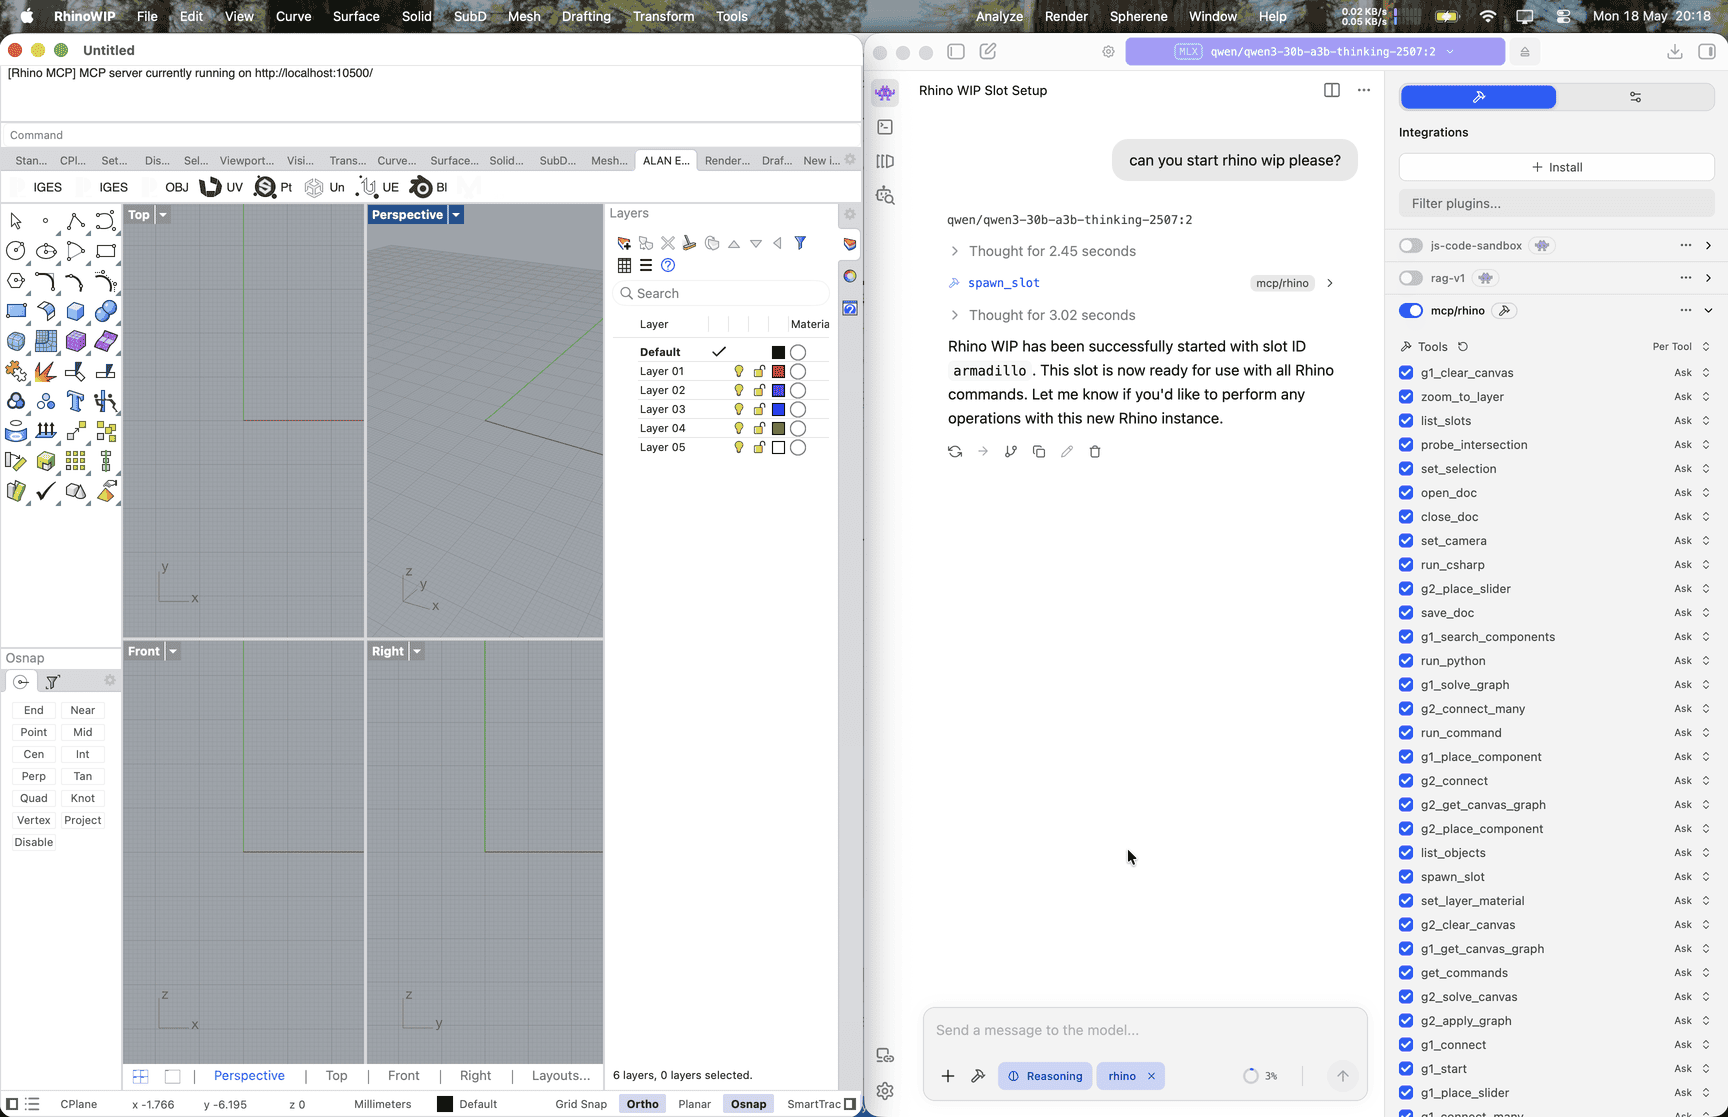Open the Perspective viewport dropdown arrow

tap(456, 215)
